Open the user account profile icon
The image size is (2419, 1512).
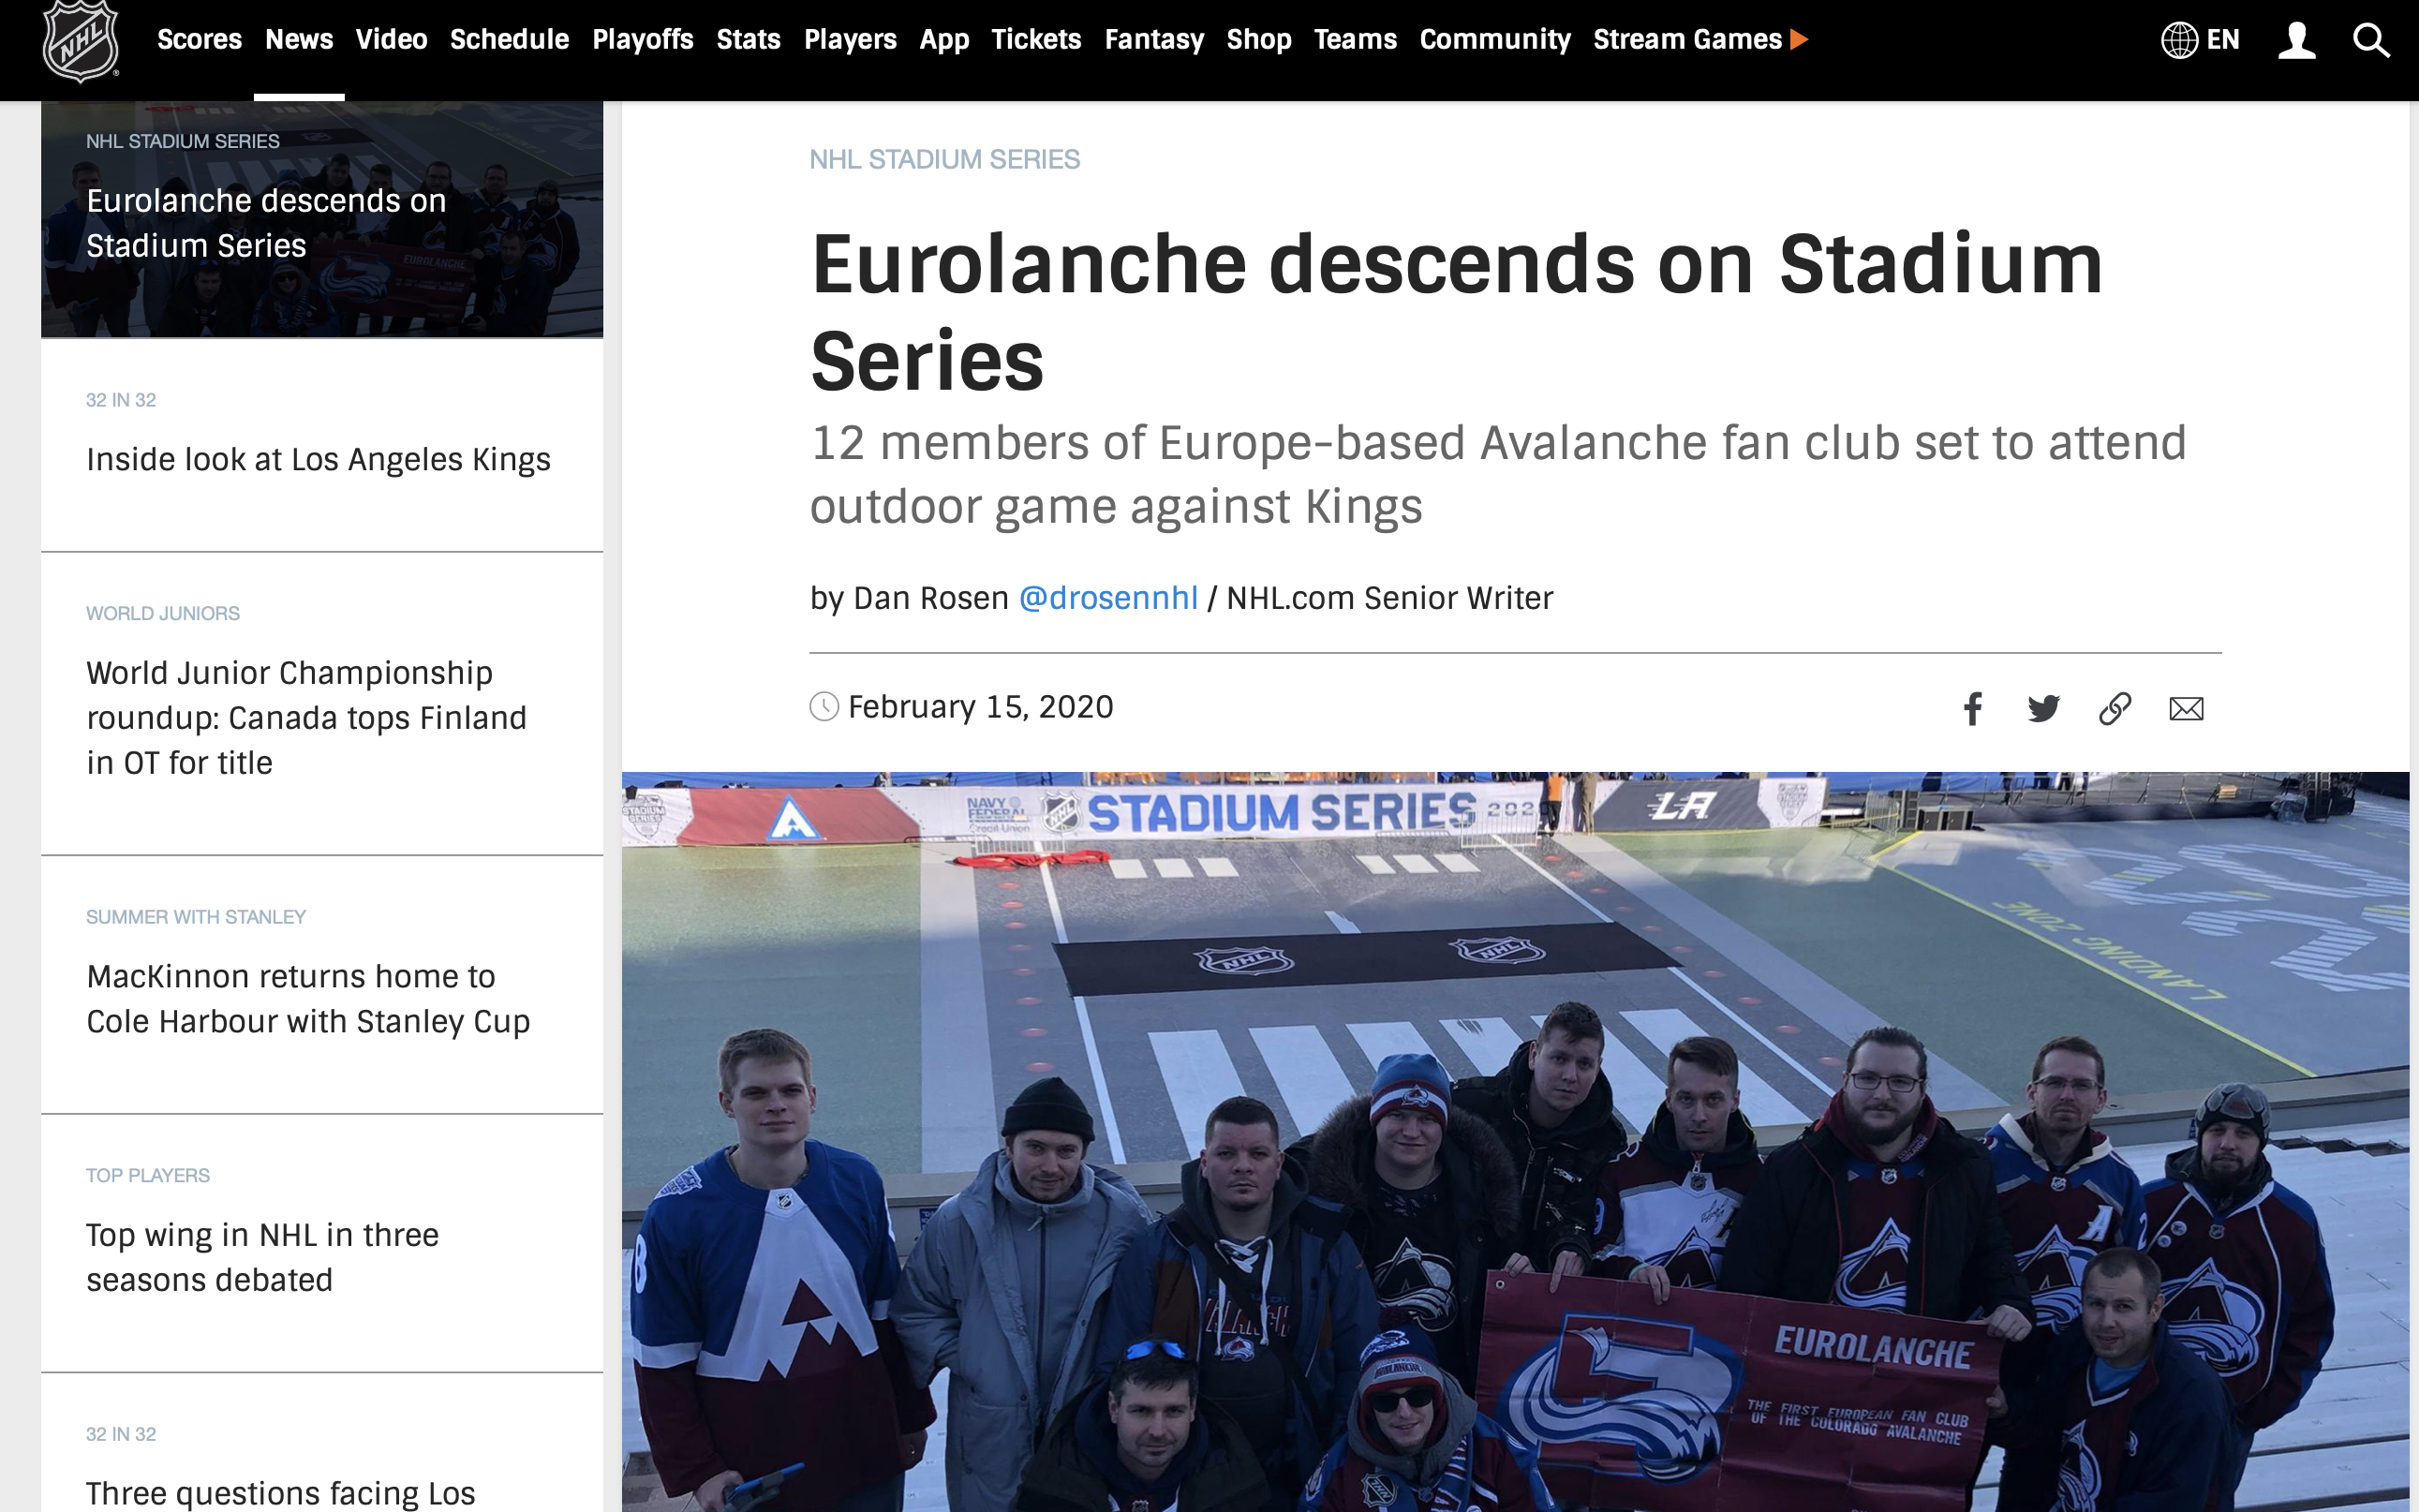2297,40
